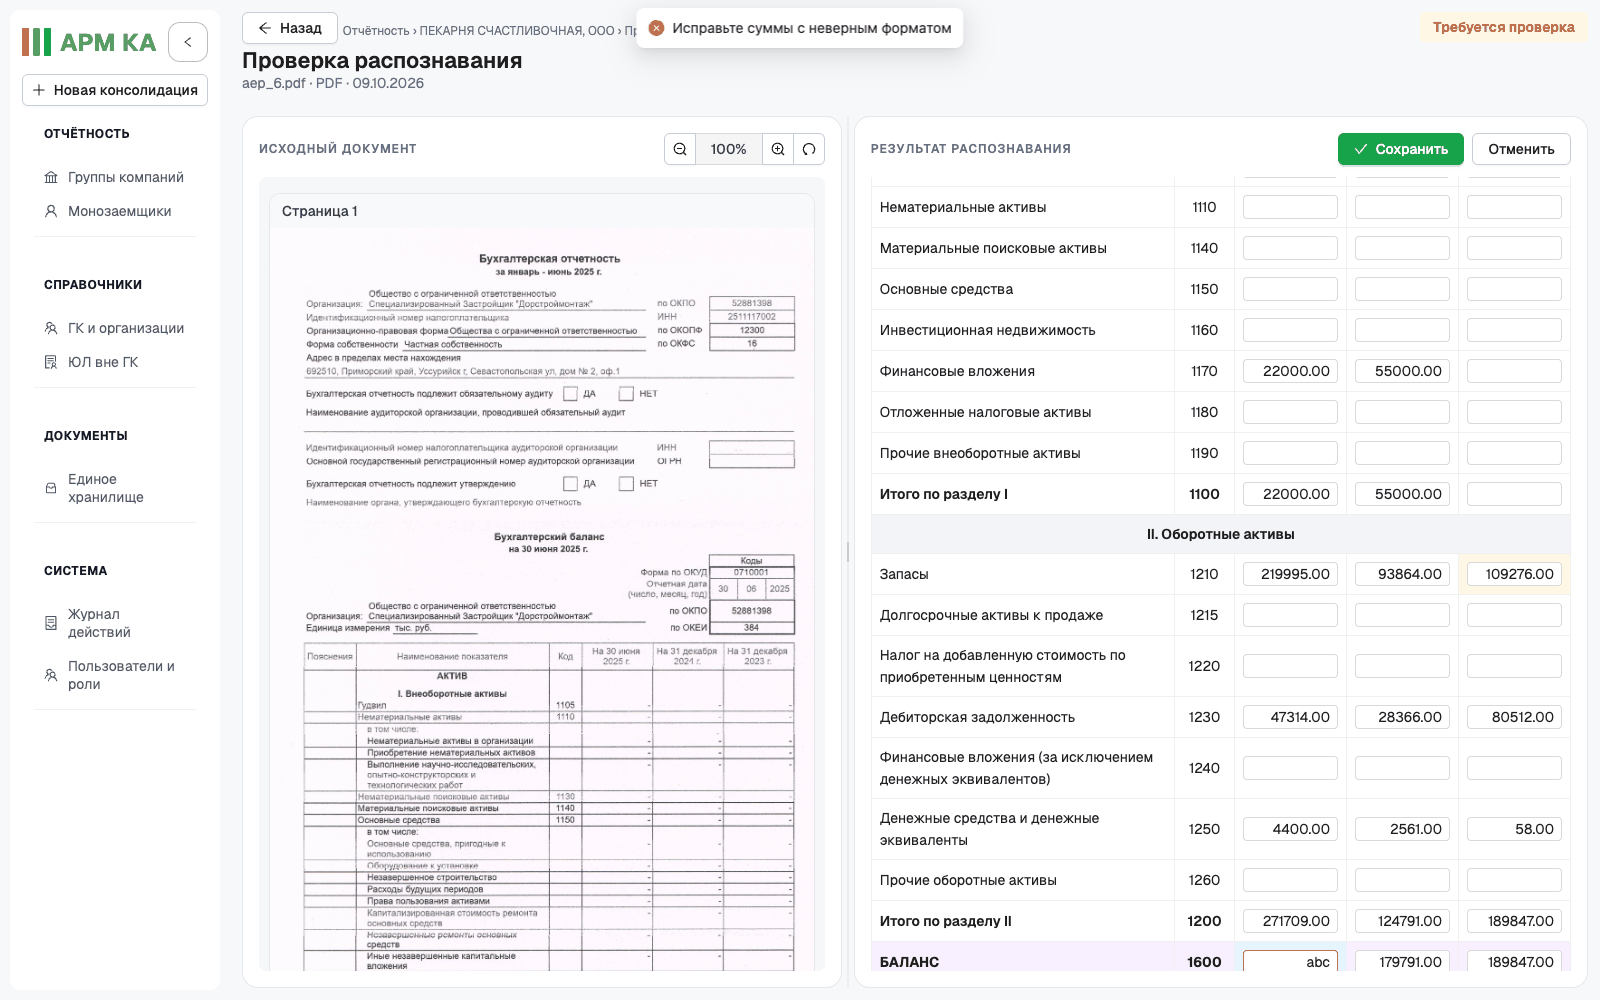
Task: Click first empty field of Основные средства row
Action: [1290, 289]
